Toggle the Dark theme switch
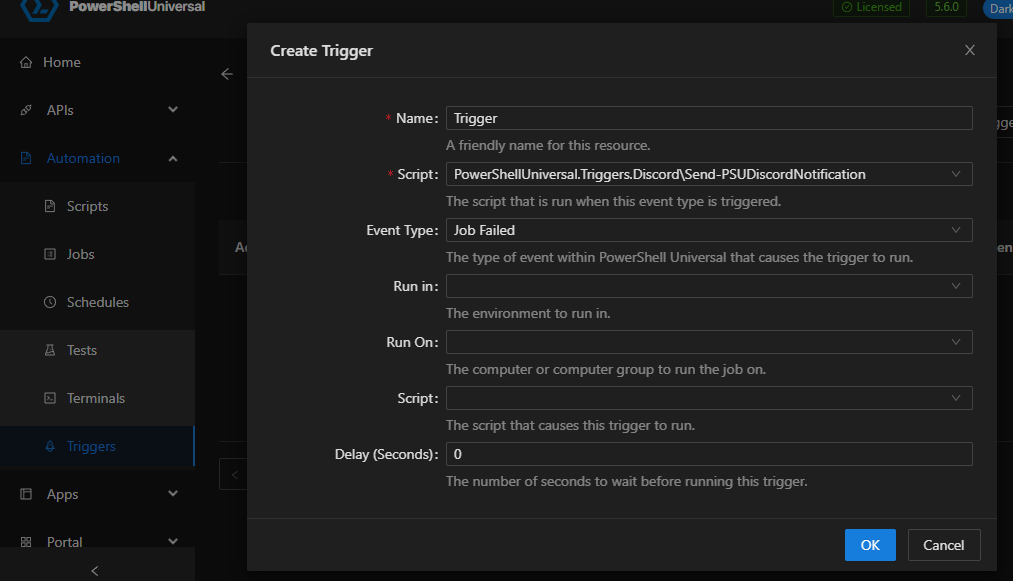Image resolution: width=1013 pixels, height=581 pixels. click(998, 8)
